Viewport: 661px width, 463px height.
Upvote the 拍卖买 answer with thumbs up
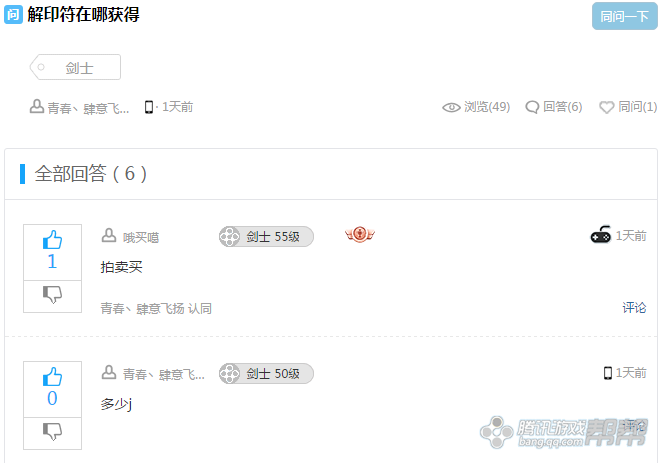pos(52,240)
